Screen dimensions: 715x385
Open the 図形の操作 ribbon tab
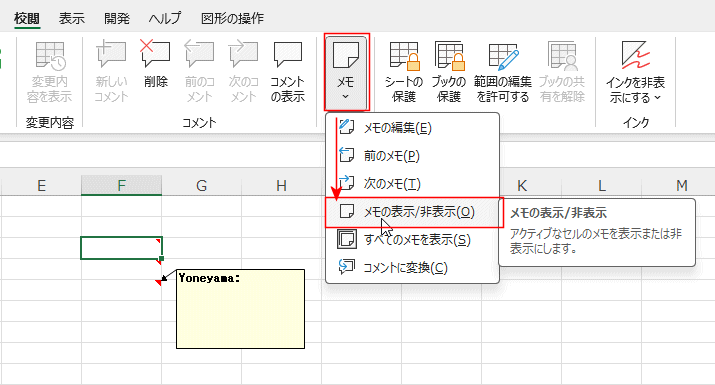pos(233,18)
